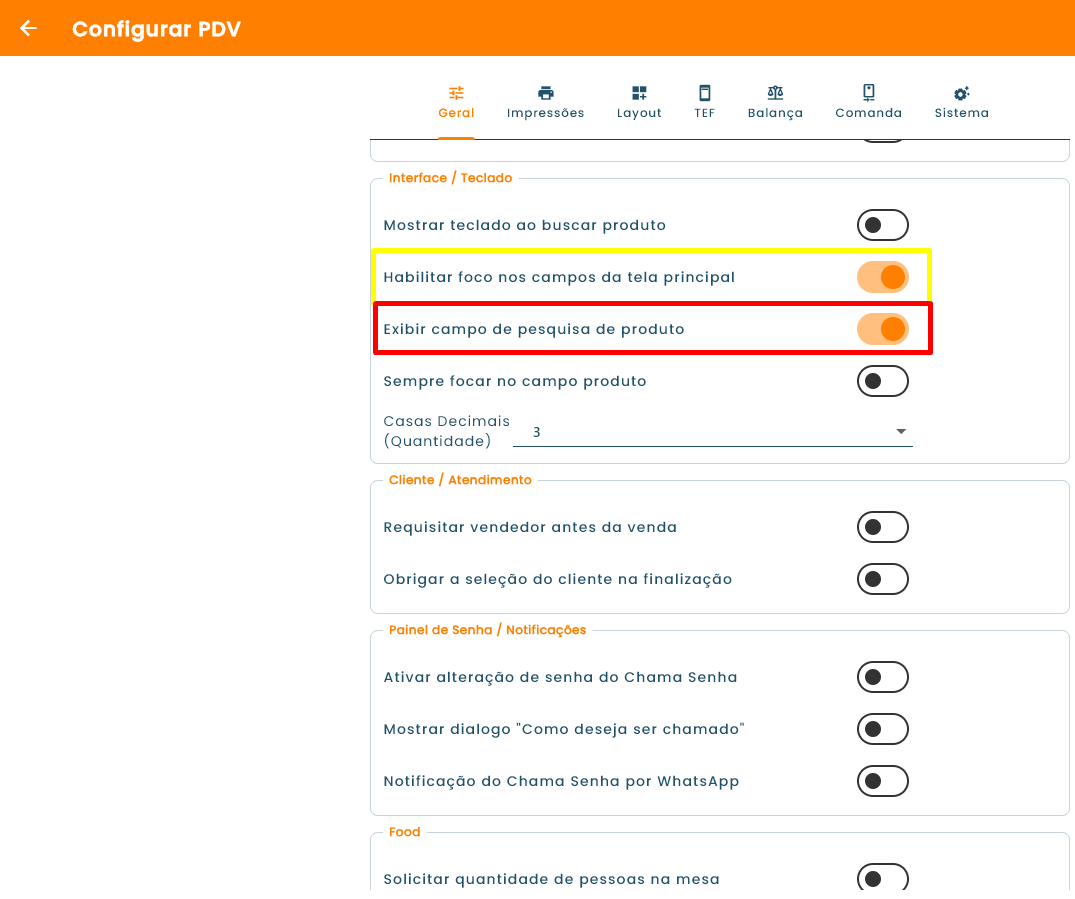Click the Casas Decimais value 3
Viewport: 1075px width, 899px height.
pyautogui.click(x=537, y=432)
